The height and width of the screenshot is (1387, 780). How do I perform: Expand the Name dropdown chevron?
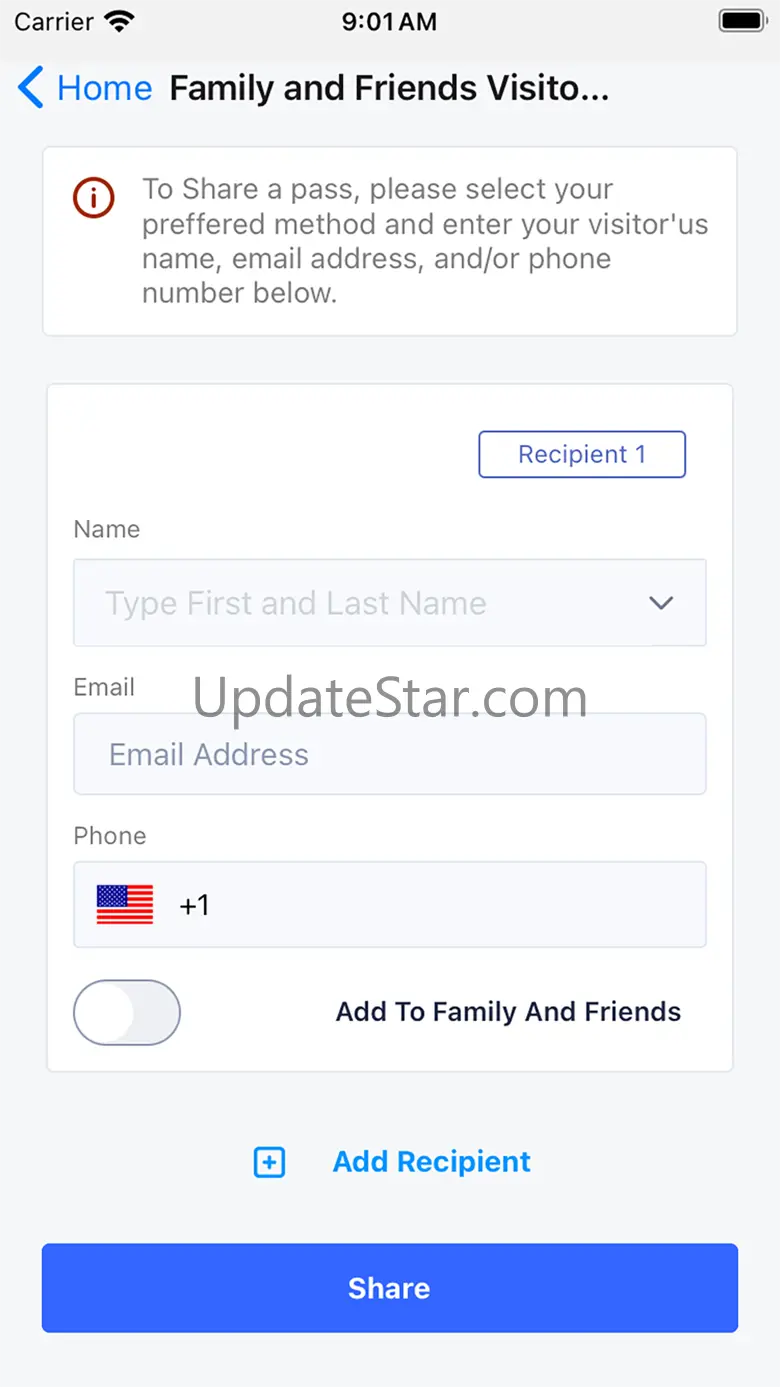point(661,603)
